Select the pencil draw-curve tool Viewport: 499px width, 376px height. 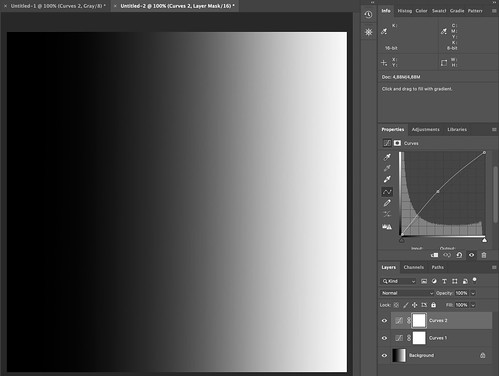click(387, 203)
